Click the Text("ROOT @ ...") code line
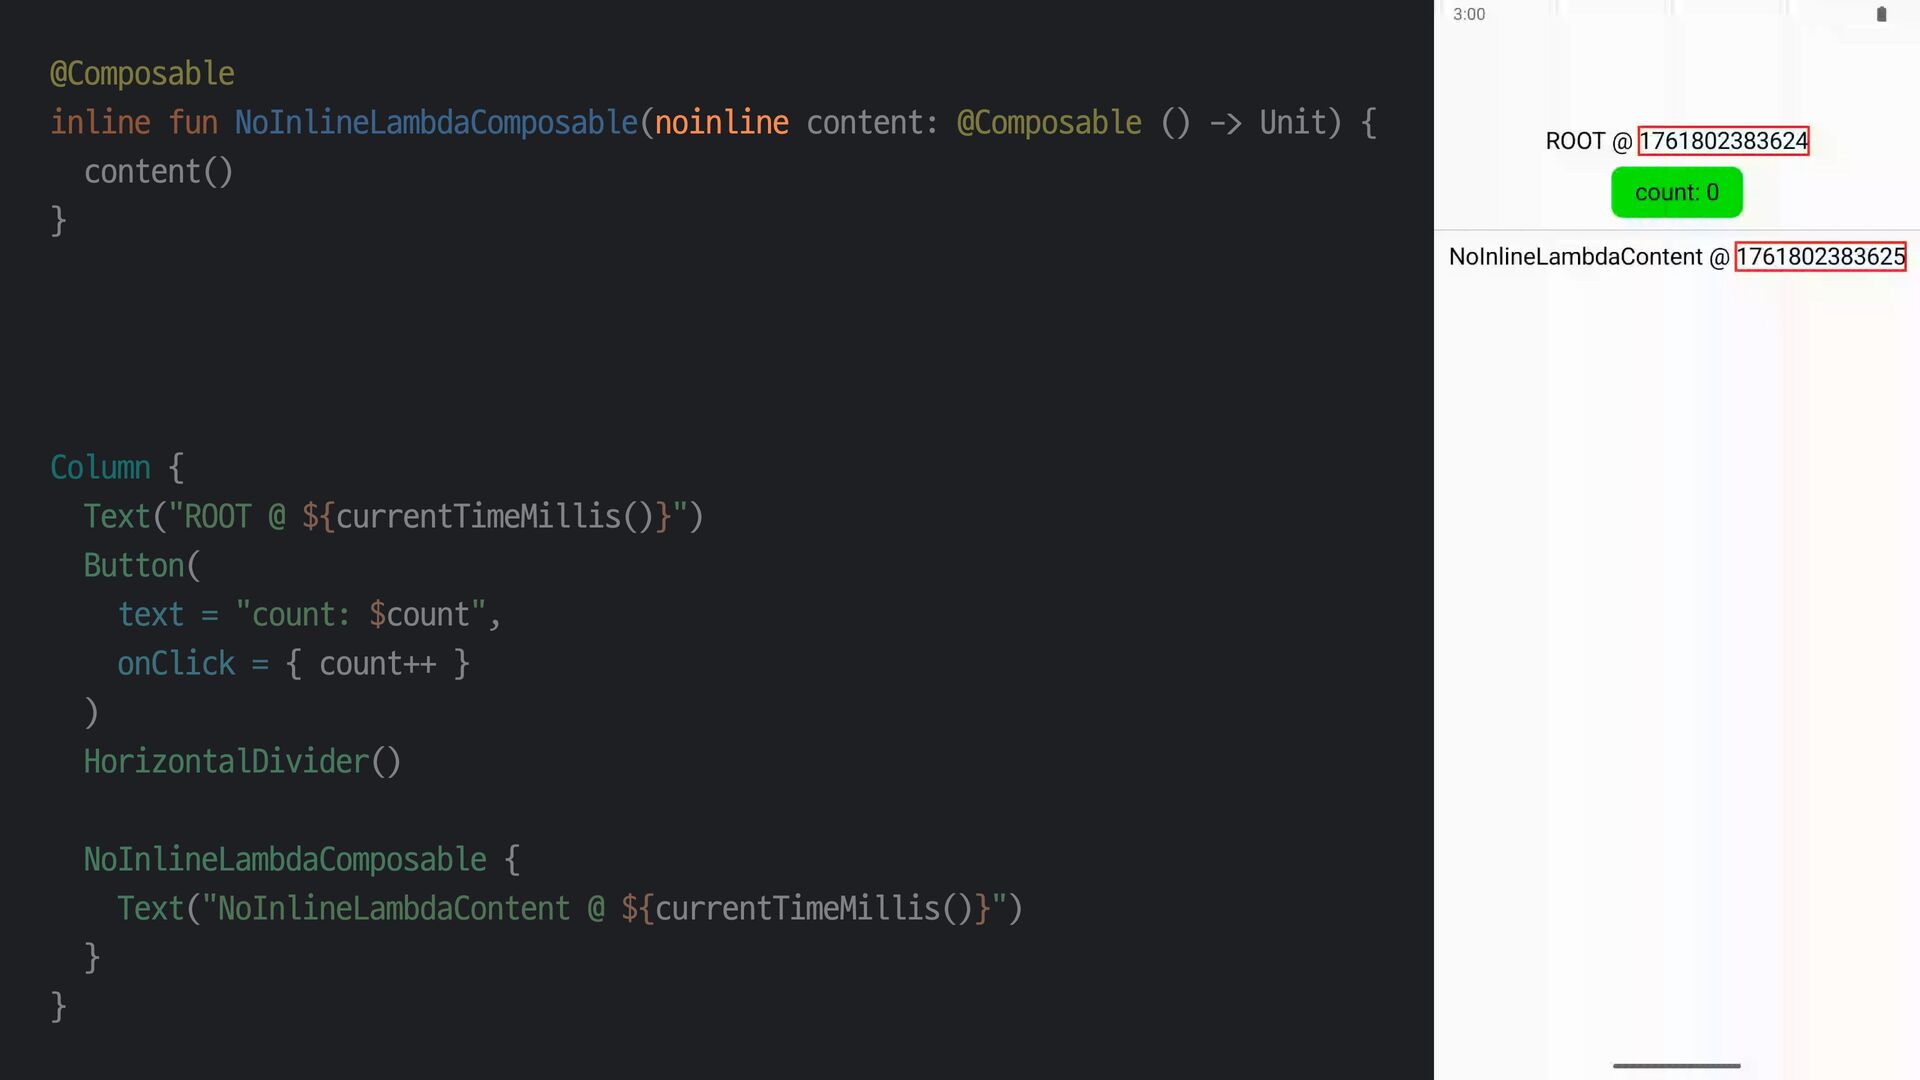Image resolution: width=1920 pixels, height=1080 pixels. pos(393,516)
